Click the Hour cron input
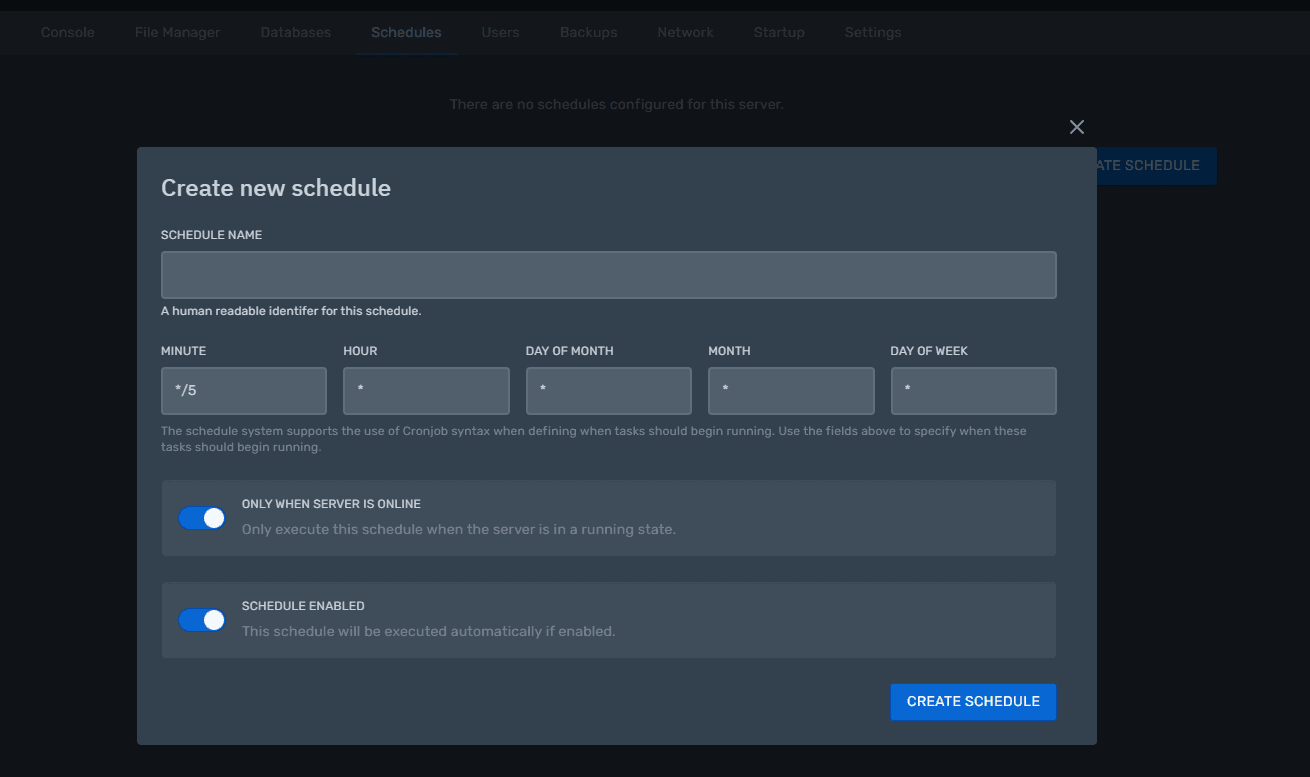This screenshot has width=1310, height=777. 426,391
